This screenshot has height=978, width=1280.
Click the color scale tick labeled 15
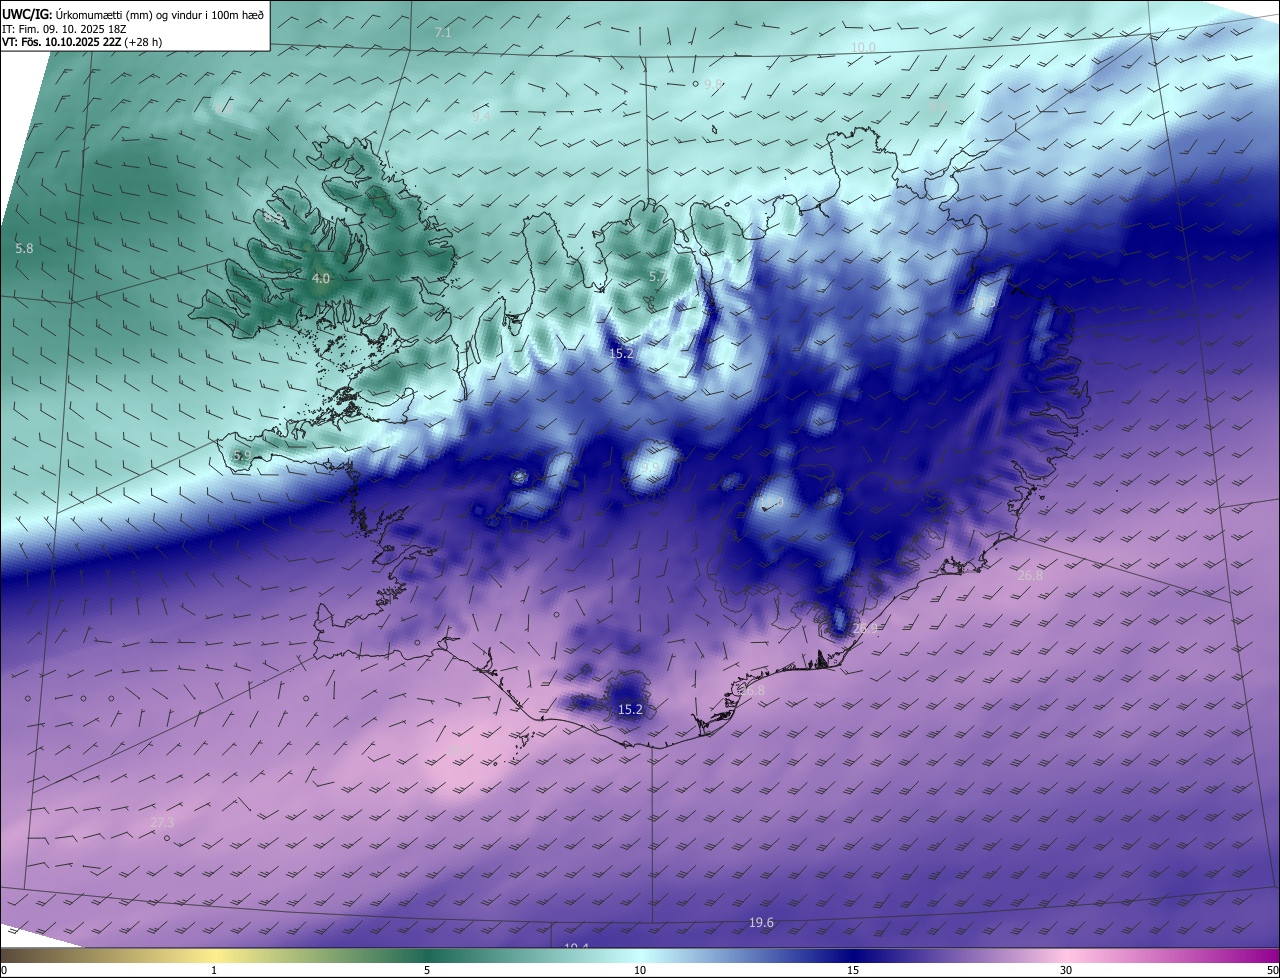[853, 970]
